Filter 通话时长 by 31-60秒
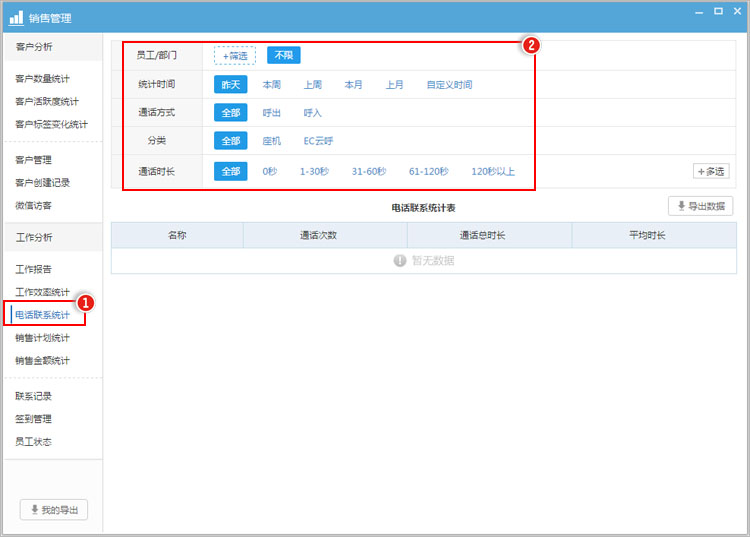750x537 pixels. click(369, 171)
